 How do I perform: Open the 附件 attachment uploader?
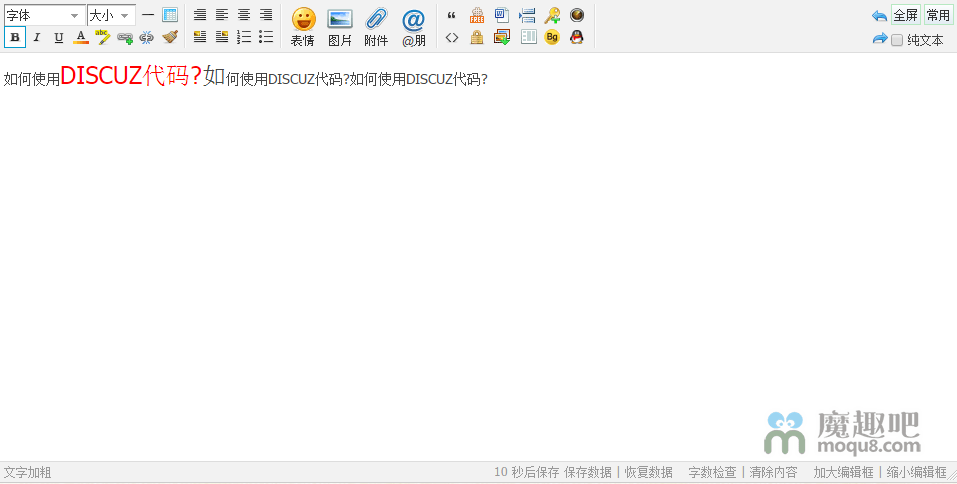[376, 27]
